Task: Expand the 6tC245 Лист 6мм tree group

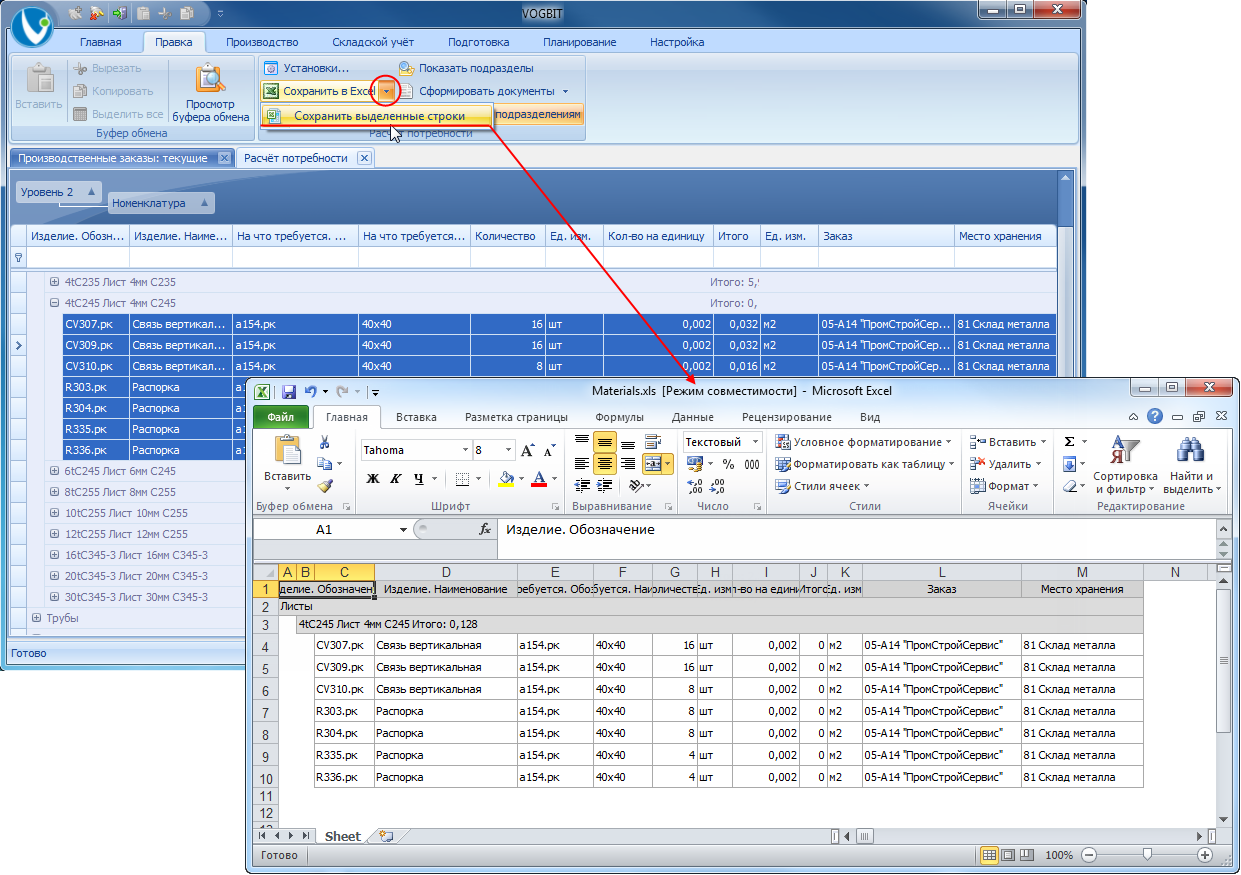Action: (x=55, y=471)
